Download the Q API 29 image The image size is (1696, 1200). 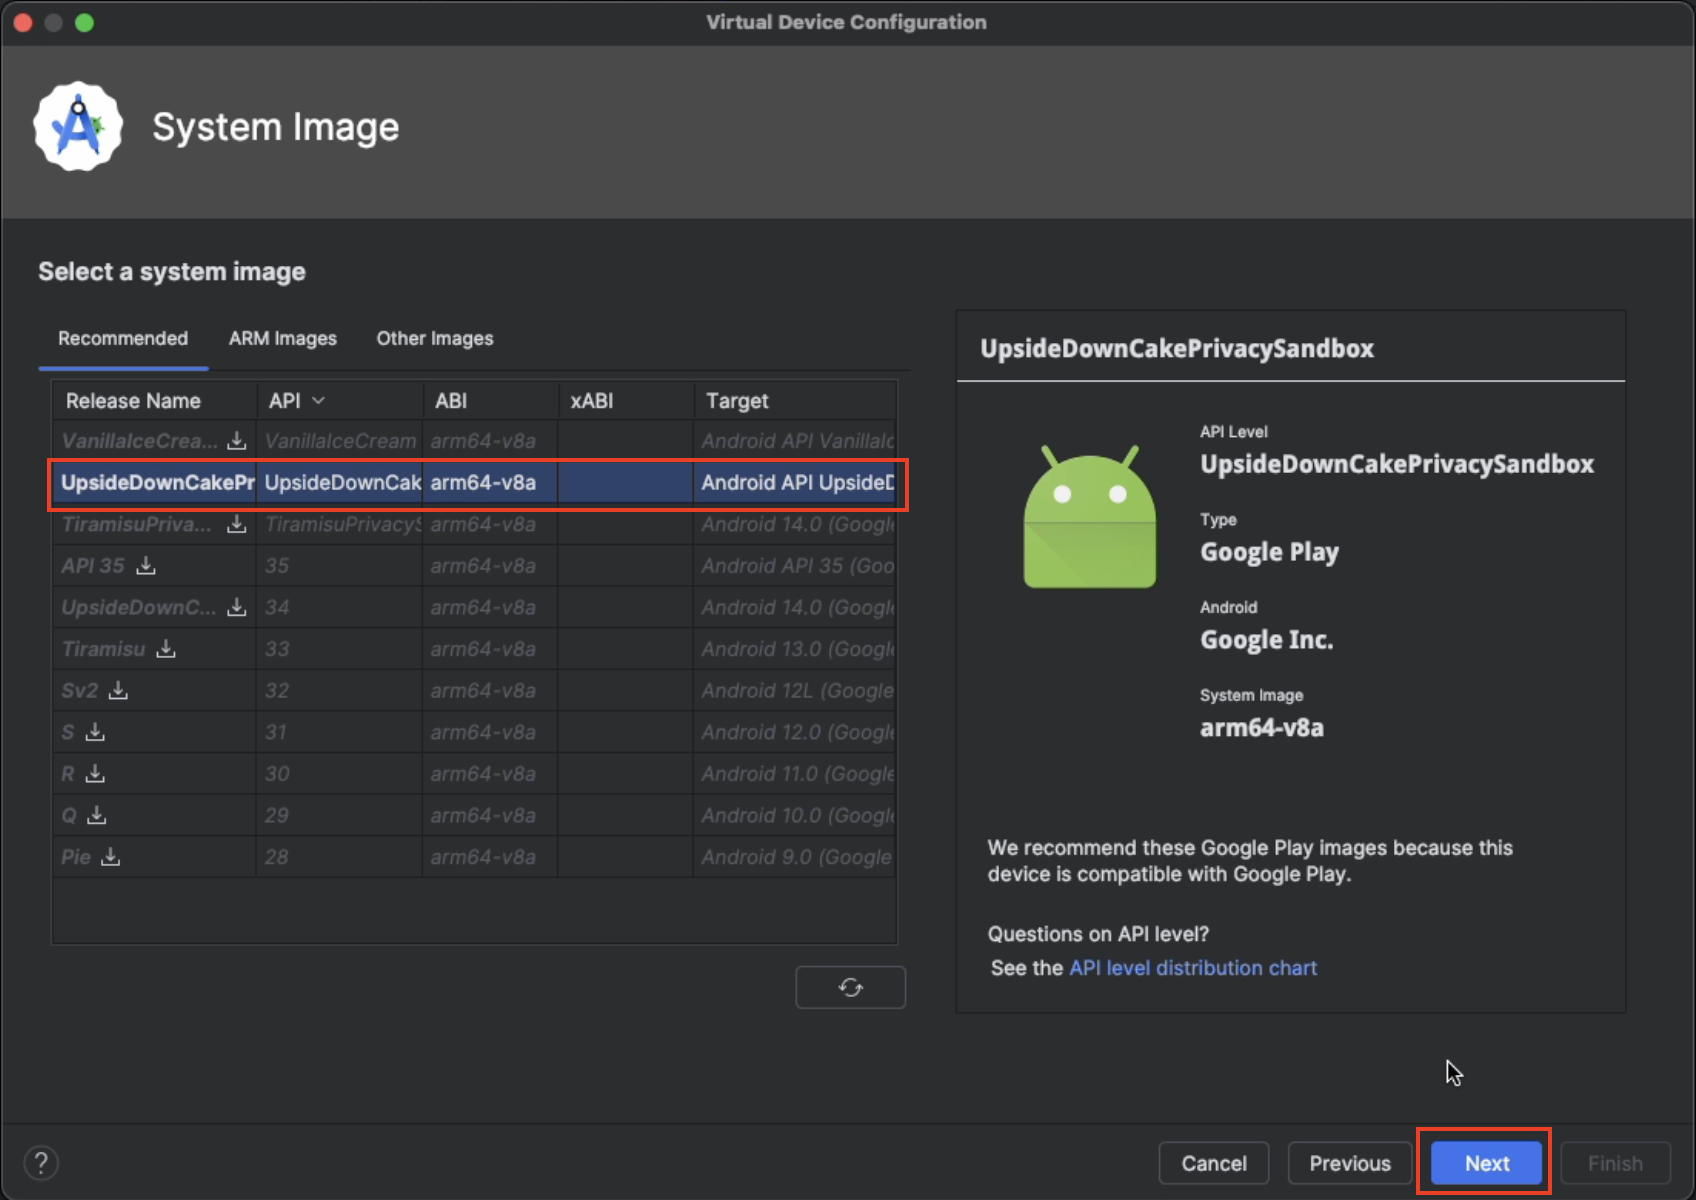click(96, 816)
